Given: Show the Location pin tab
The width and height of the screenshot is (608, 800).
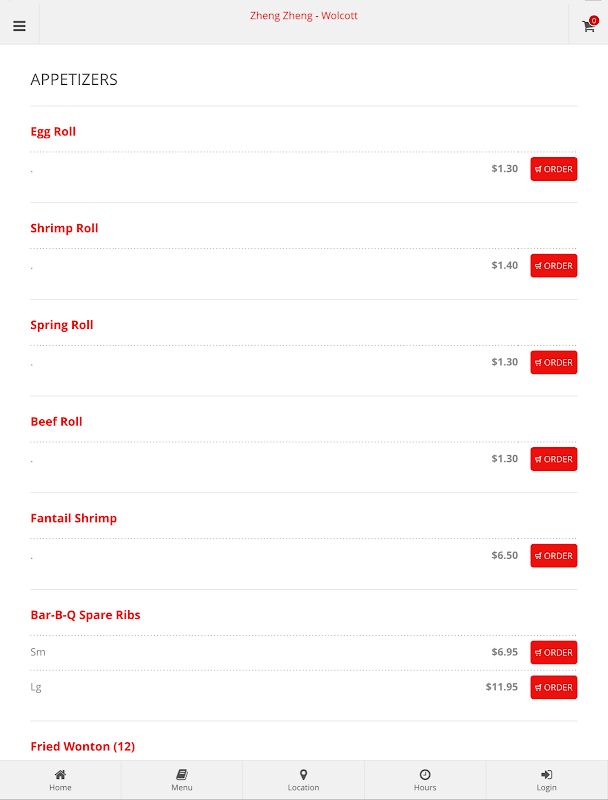Looking at the screenshot, I should point(303,780).
